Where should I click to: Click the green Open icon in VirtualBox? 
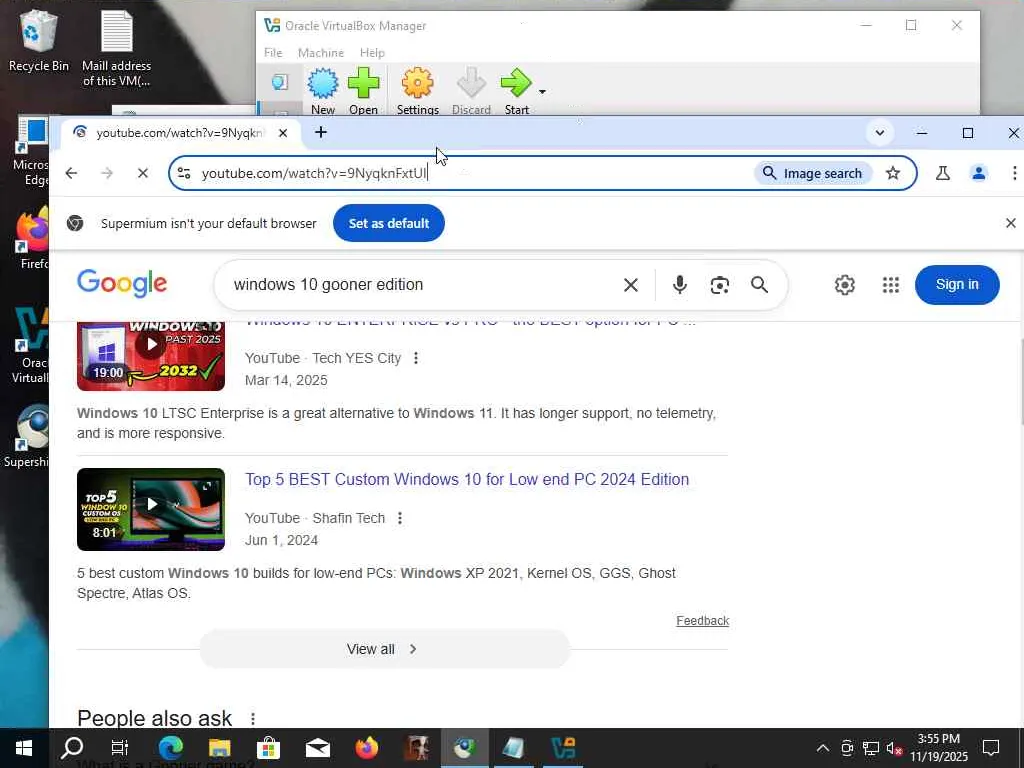[363, 84]
